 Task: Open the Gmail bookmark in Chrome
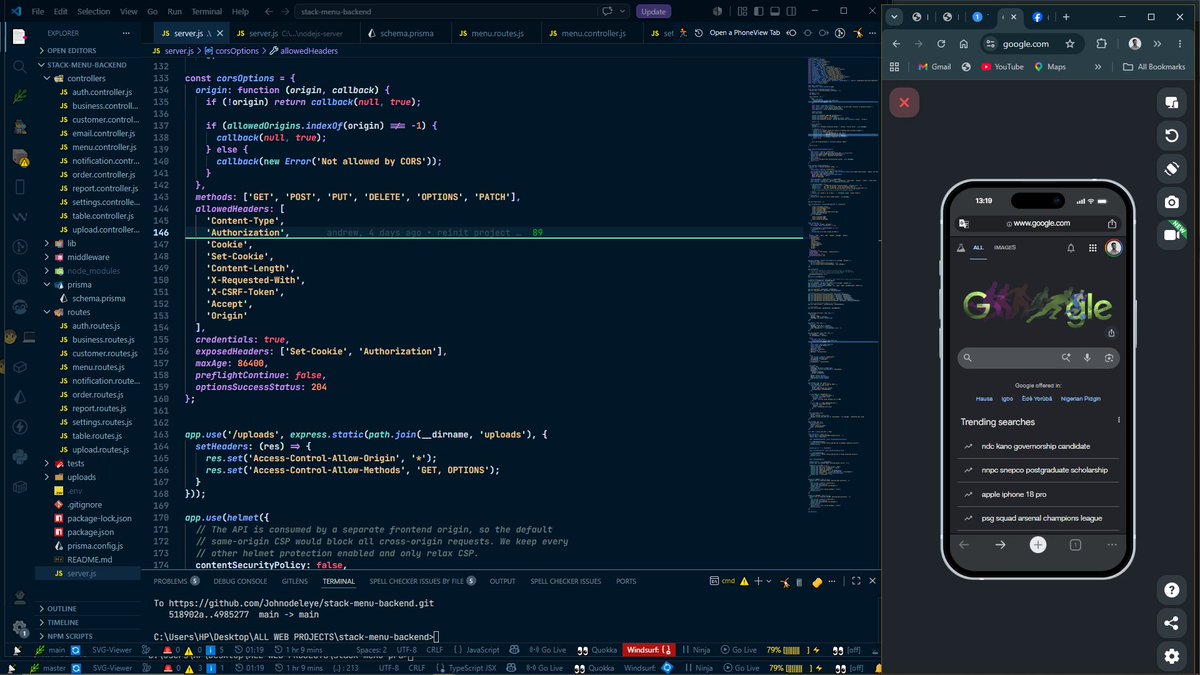click(935, 67)
